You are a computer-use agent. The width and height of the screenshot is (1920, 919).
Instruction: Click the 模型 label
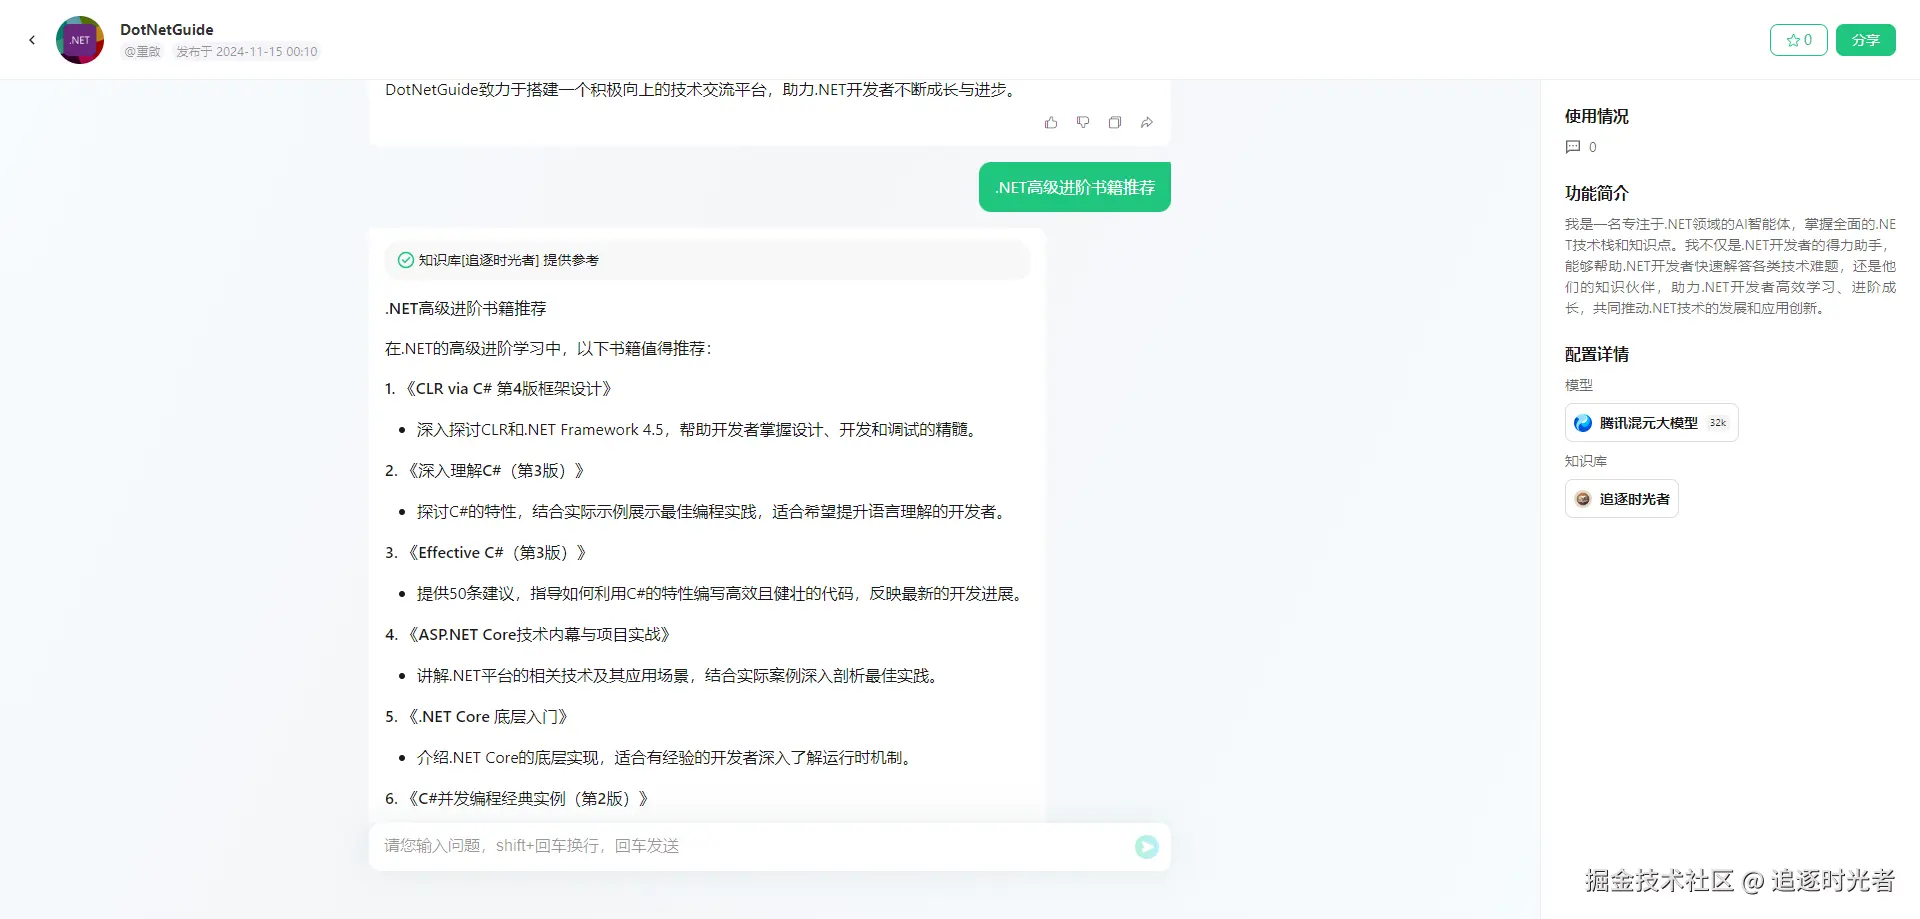(1579, 385)
